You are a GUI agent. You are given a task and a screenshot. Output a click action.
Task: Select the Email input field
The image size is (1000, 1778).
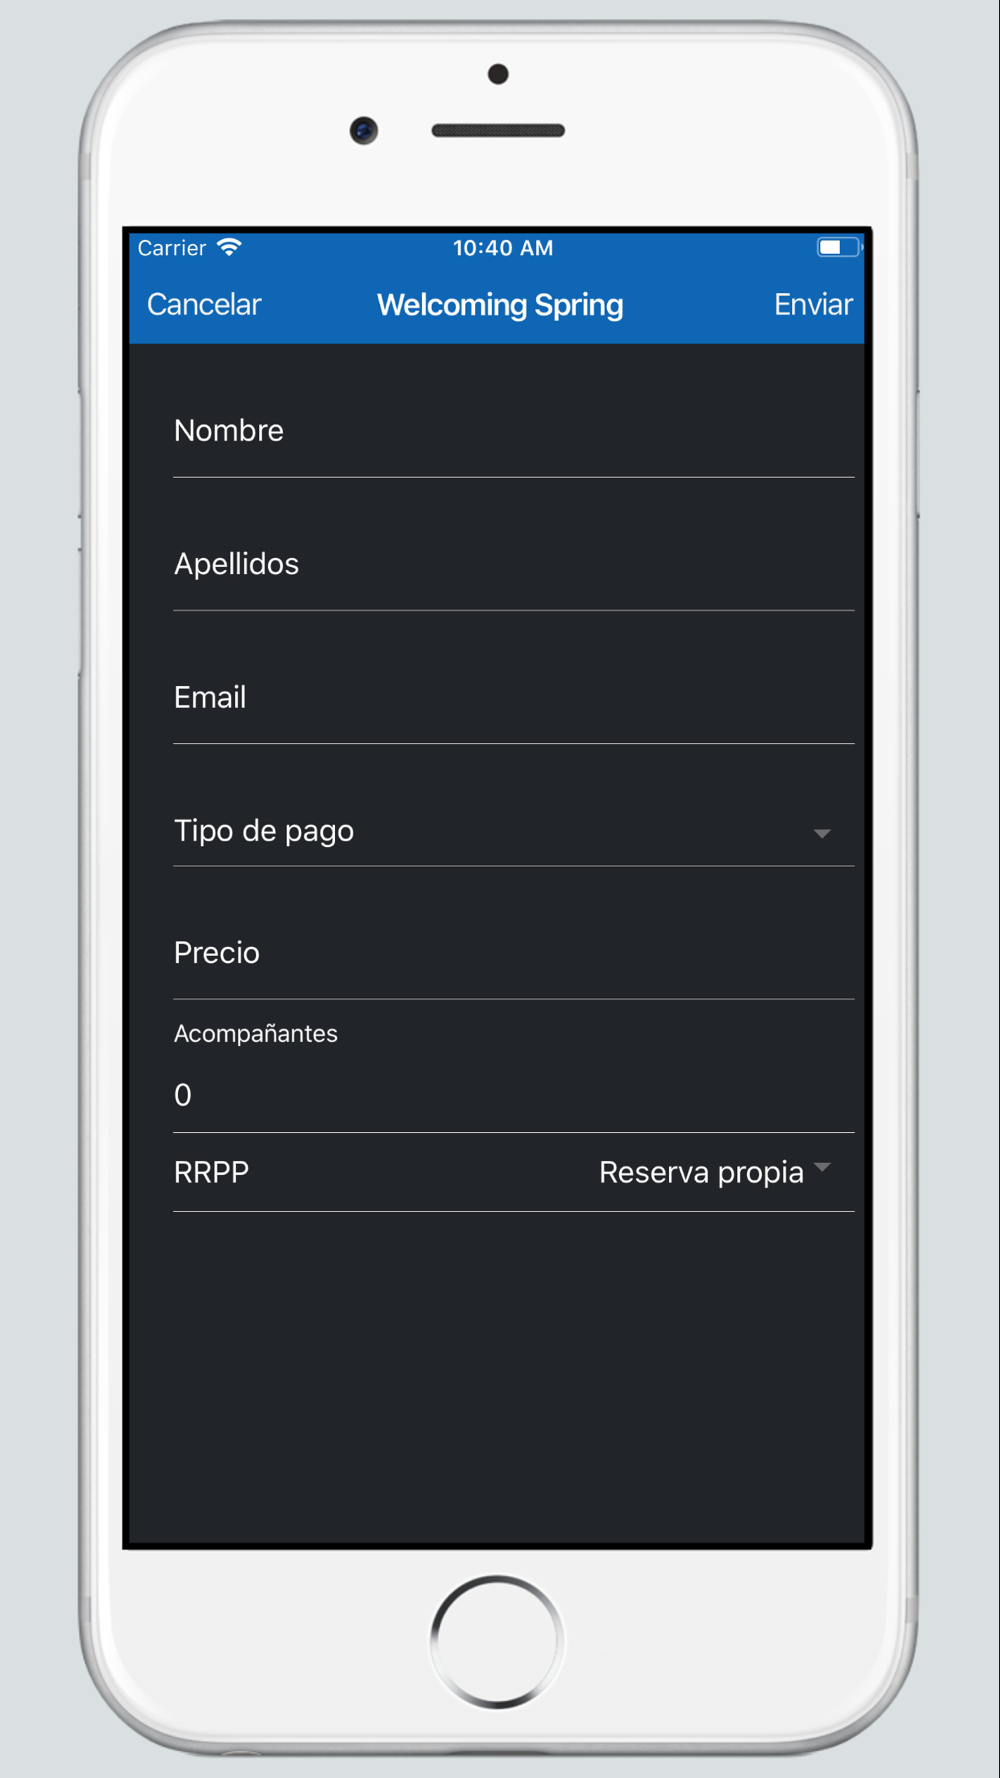pos(514,697)
